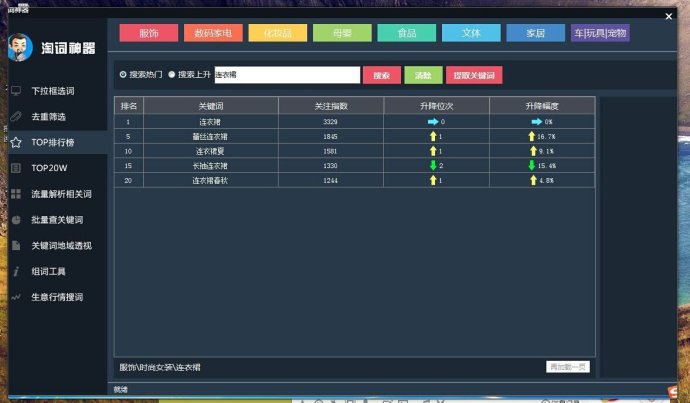Click the 提取关键词 button
690x403 pixels.
tap(474, 75)
